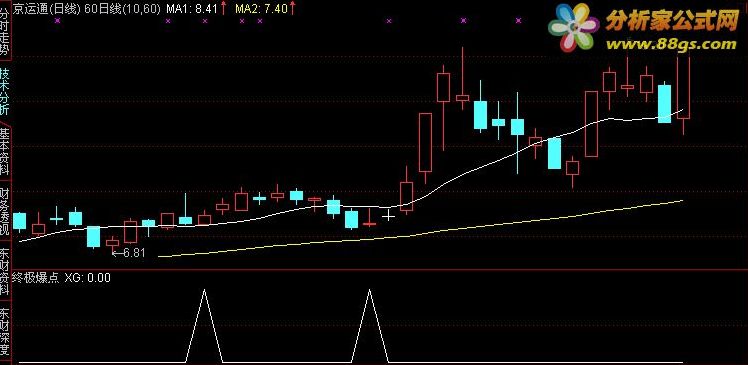This screenshot has width=748, height=365.
Task: Click the rightmost purple x marker
Action: (519, 21)
